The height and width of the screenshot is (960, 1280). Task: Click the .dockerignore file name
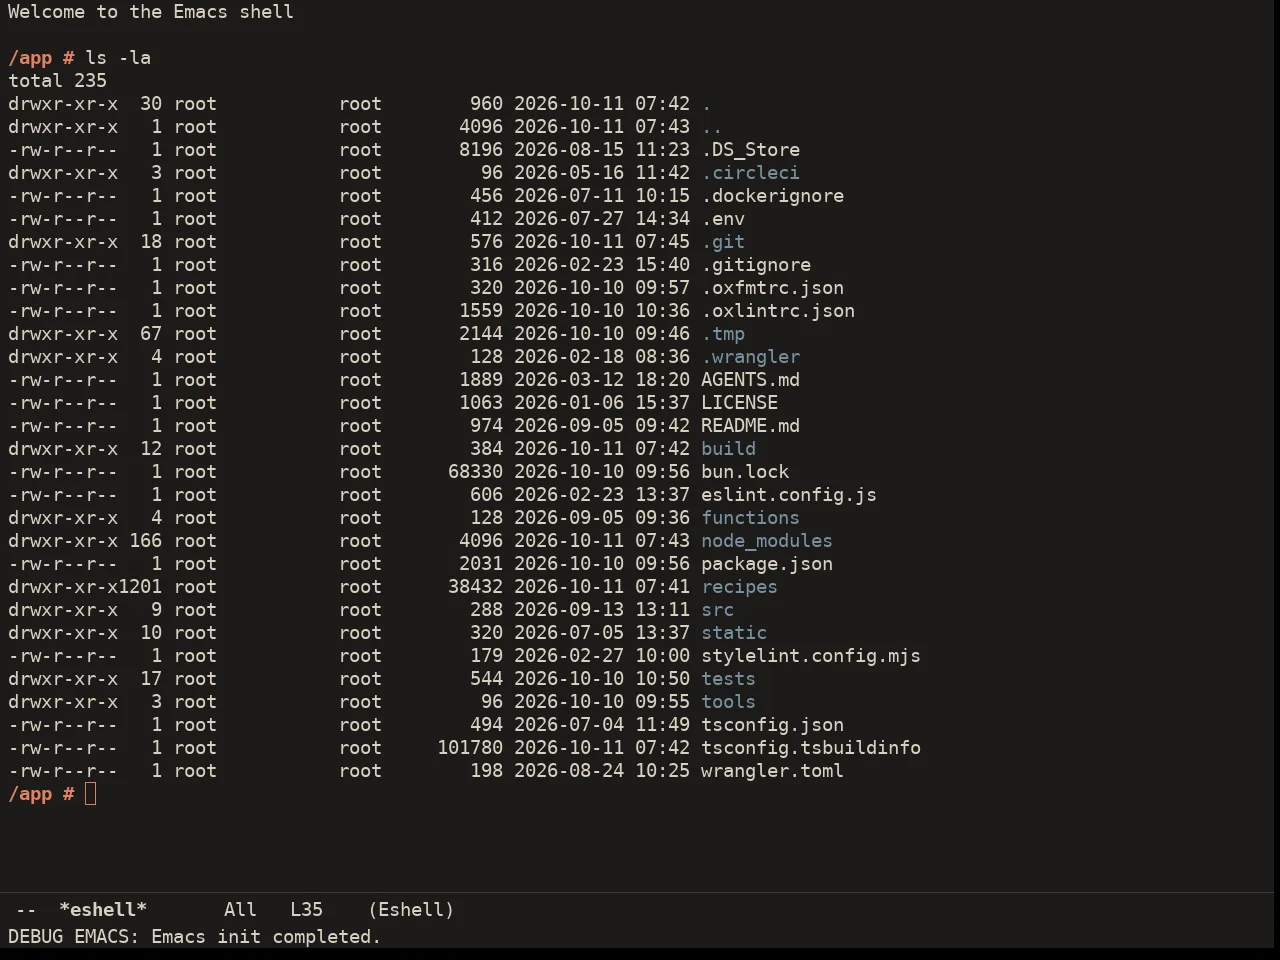pos(772,196)
